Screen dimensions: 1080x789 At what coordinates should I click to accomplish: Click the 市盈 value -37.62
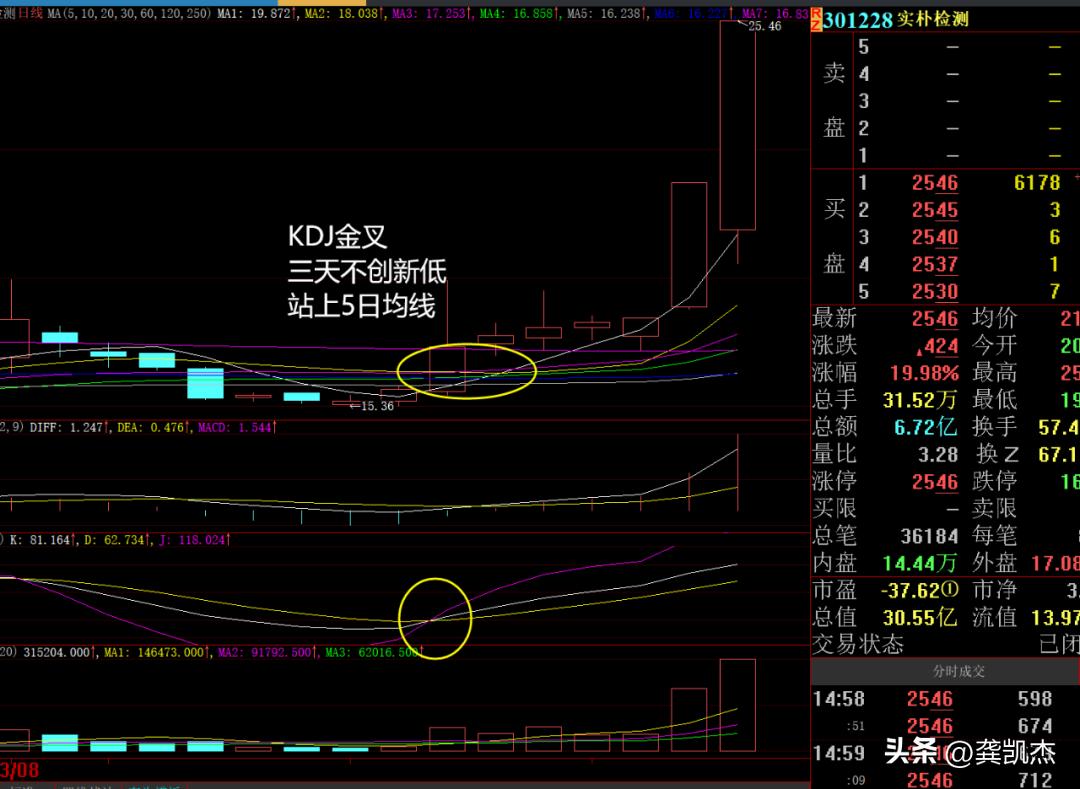click(911, 591)
